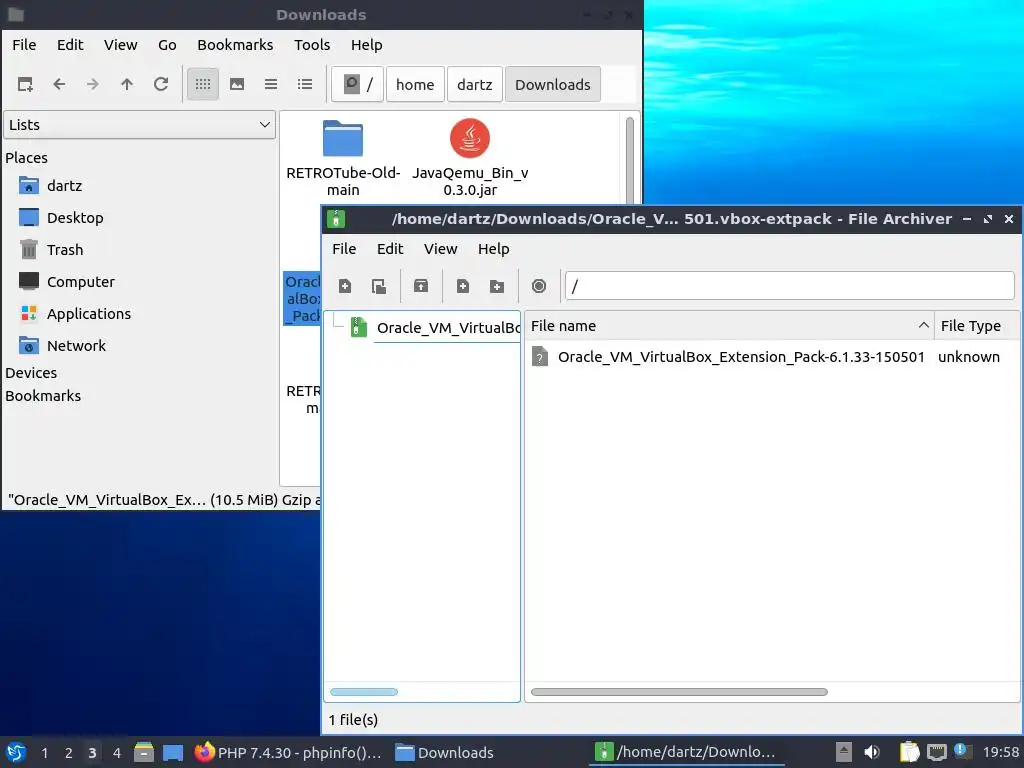The height and width of the screenshot is (768, 1024).
Task: Click the home path button
Action: (415, 84)
